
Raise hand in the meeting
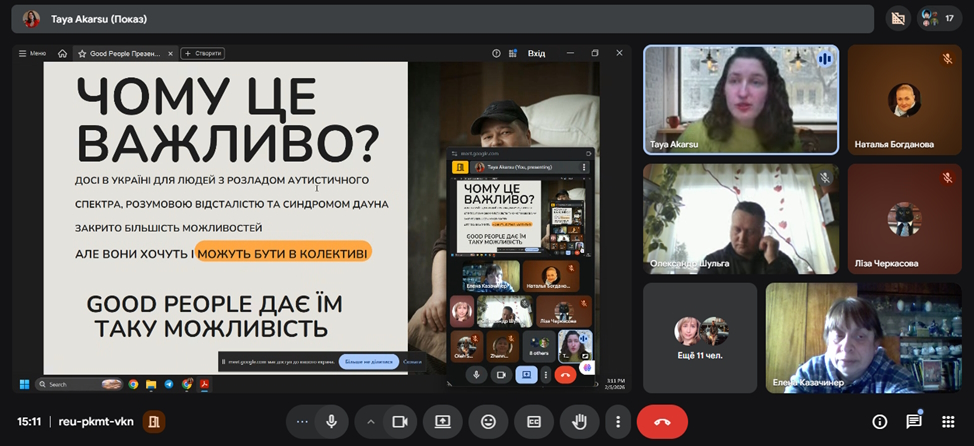[579, 422]
